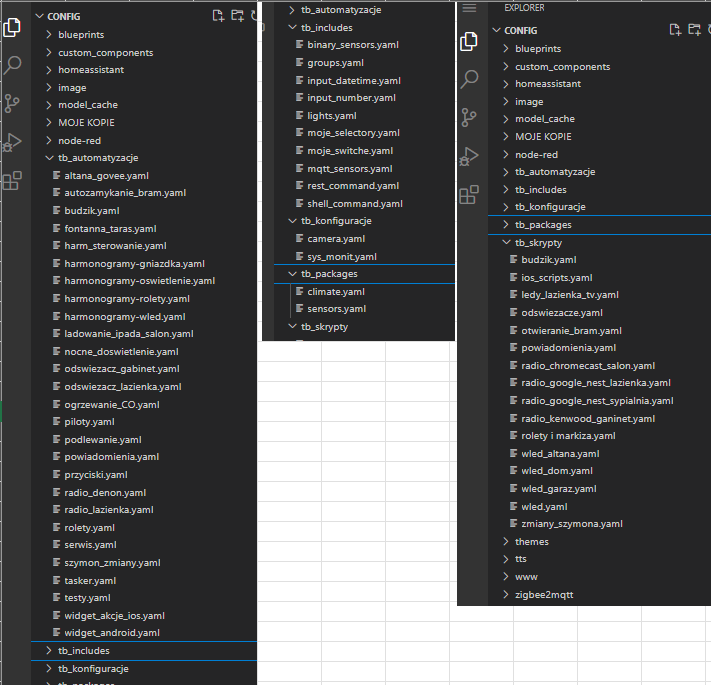The image size is (711, 685).
Task: Click New Folder icon in right CONFIG header
Action: tap(694, 30)
